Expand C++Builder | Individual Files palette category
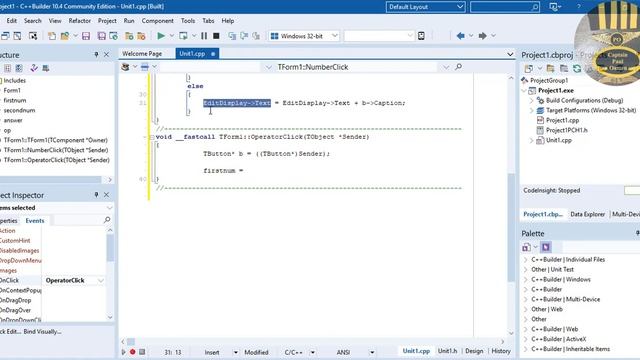 [x=526, y=260]
